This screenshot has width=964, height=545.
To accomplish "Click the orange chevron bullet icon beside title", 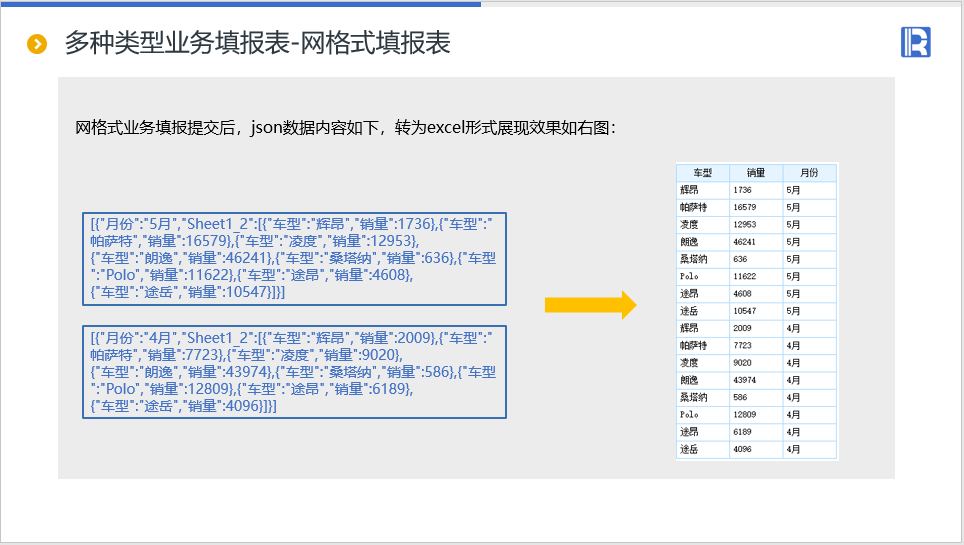I will (x=37, y=44).
